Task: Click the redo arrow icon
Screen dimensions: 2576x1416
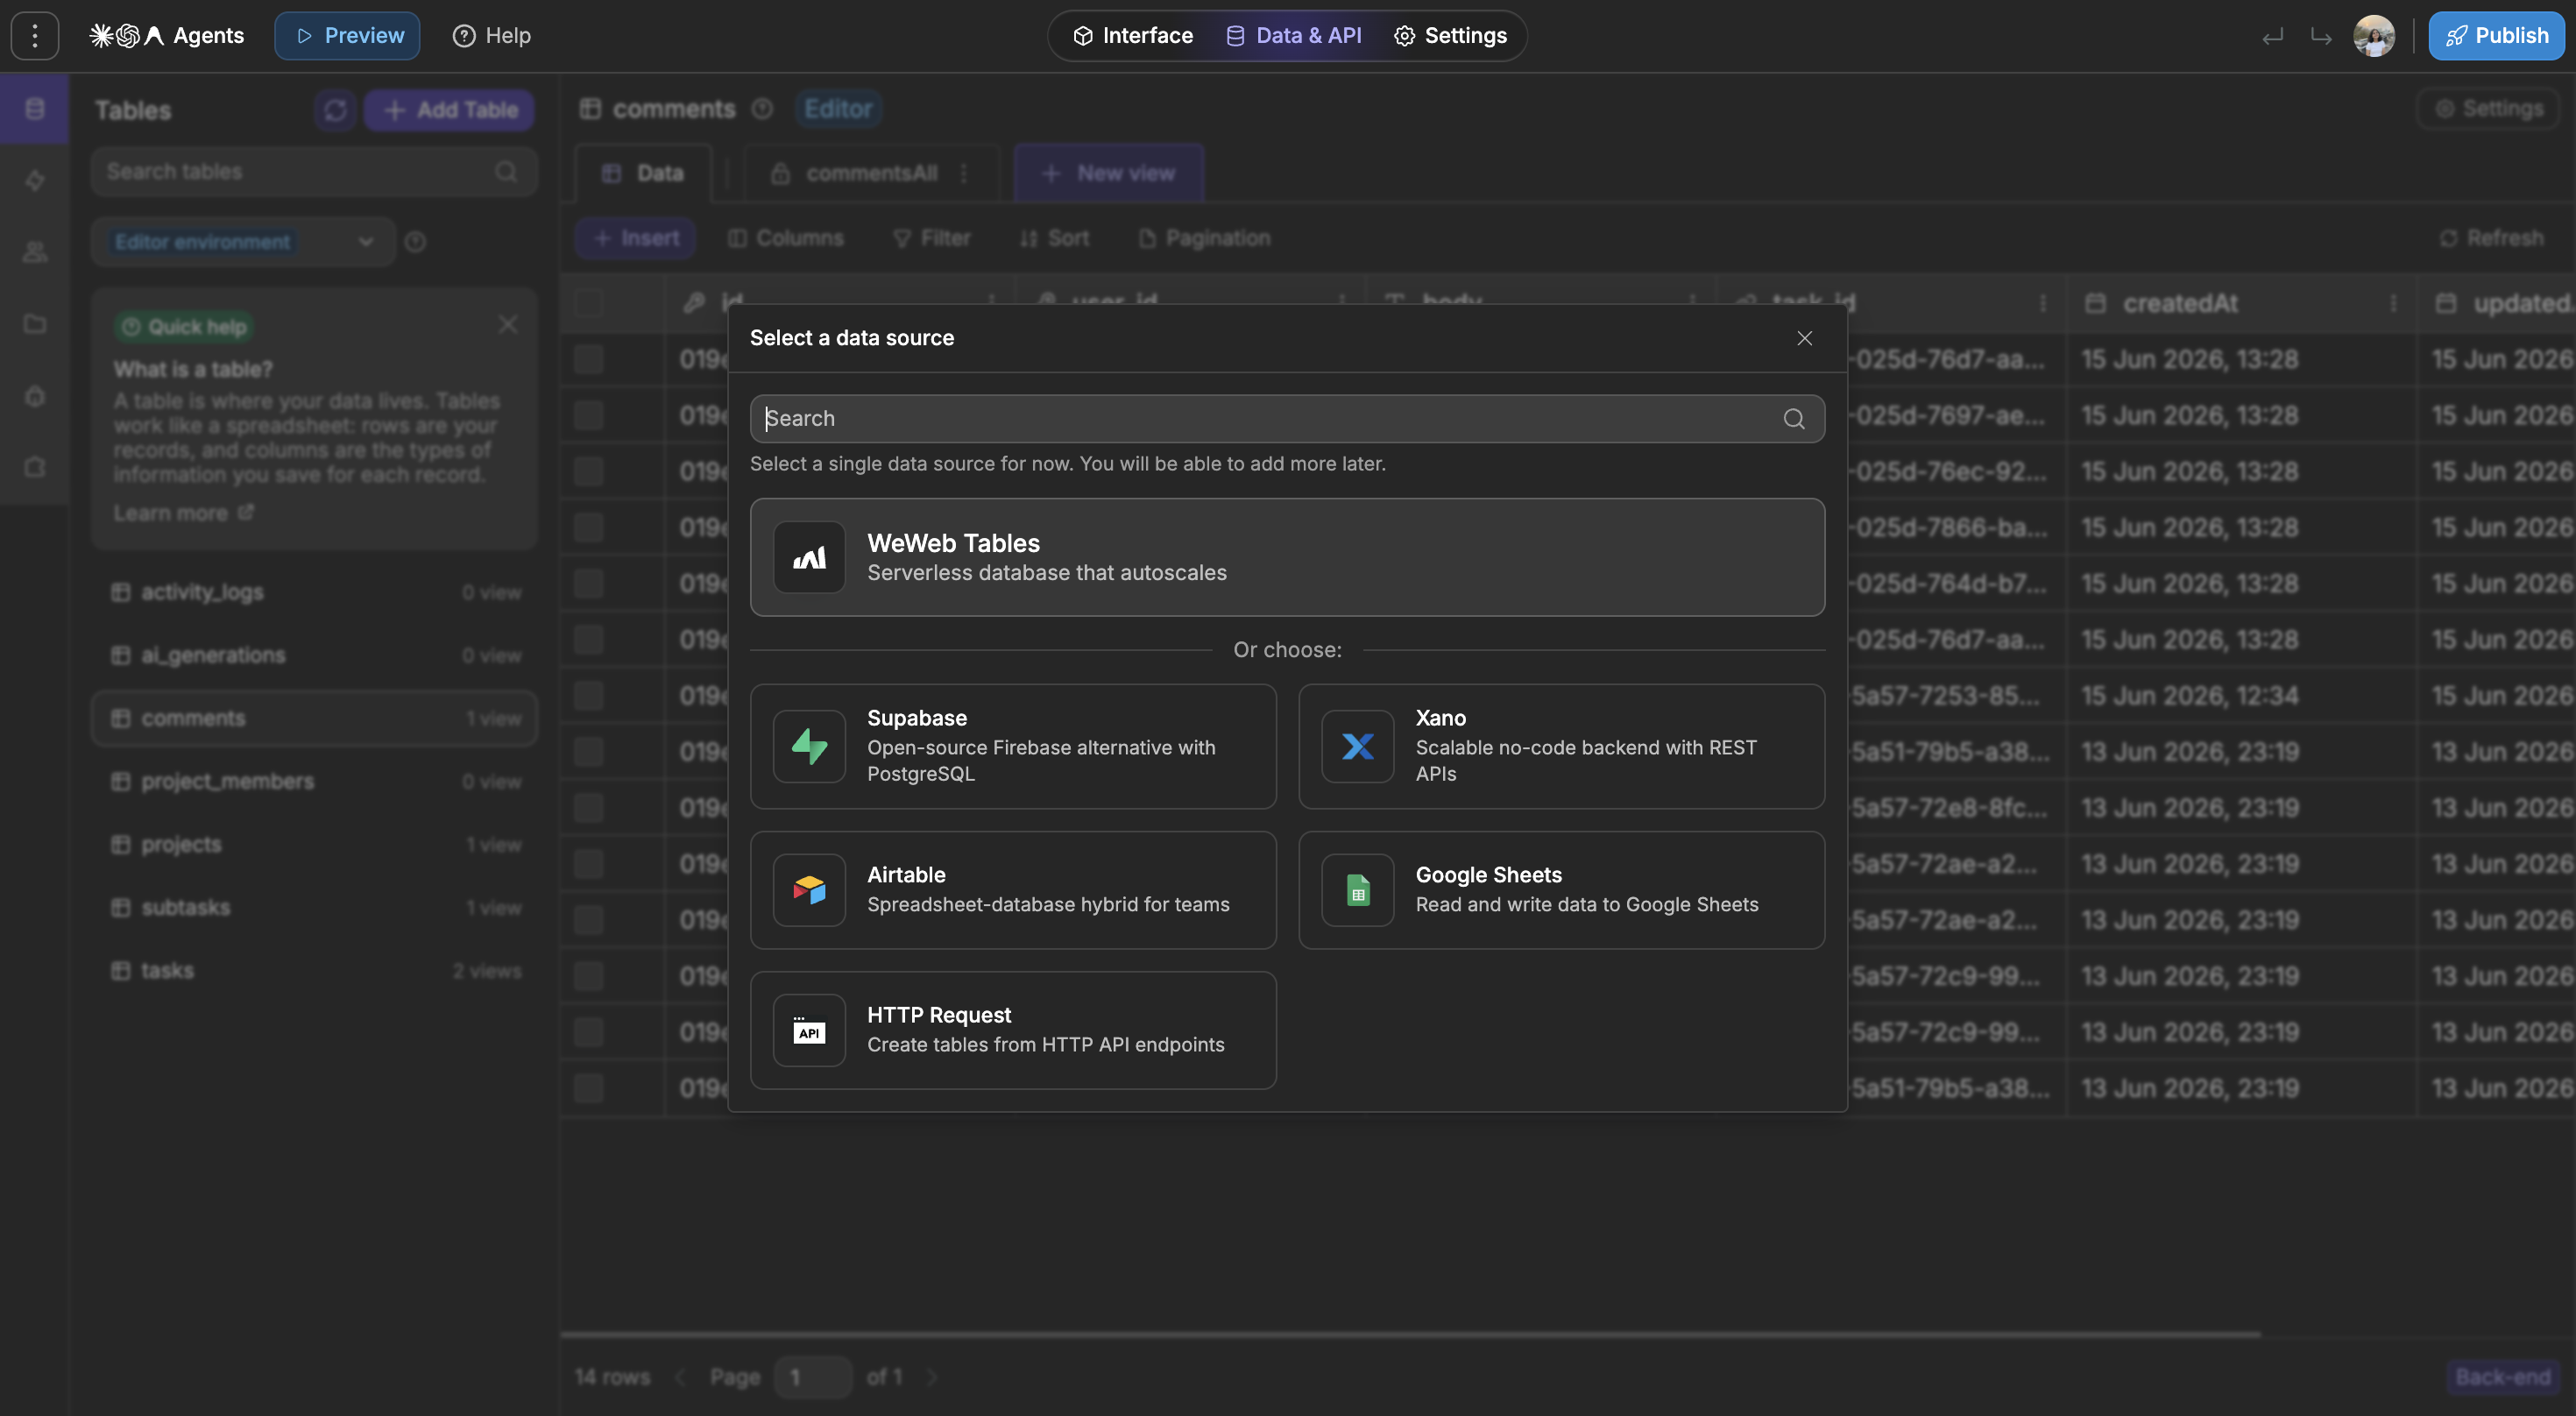Action: coord(2321,37)
